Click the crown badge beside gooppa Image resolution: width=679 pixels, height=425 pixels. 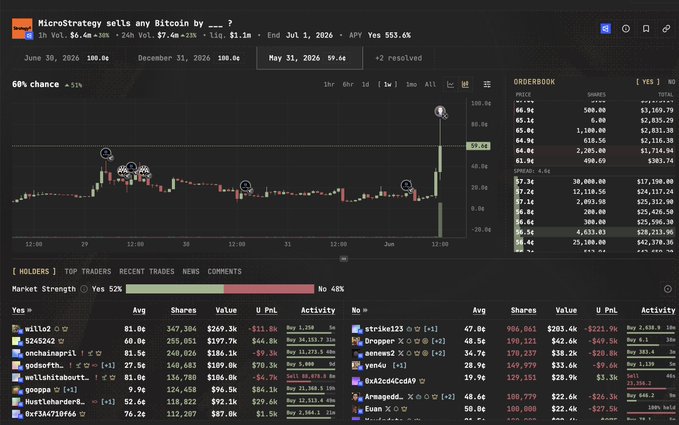coord(57,390)
